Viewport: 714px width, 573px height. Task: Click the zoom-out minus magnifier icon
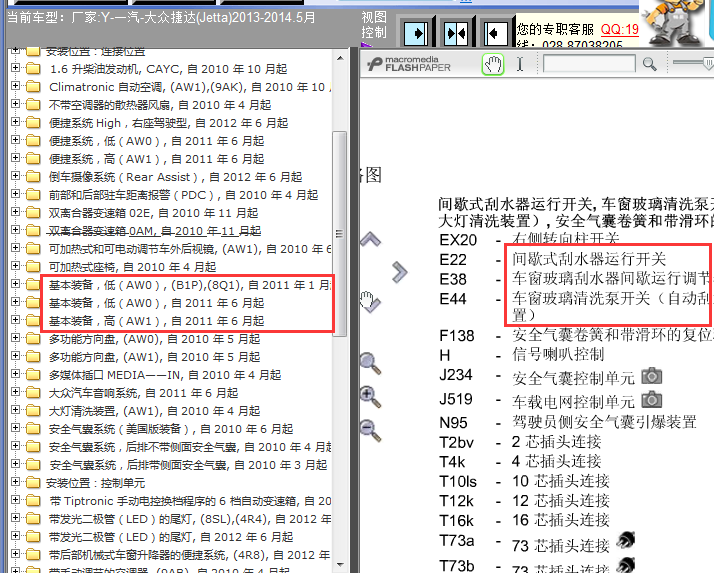(370, 430)
